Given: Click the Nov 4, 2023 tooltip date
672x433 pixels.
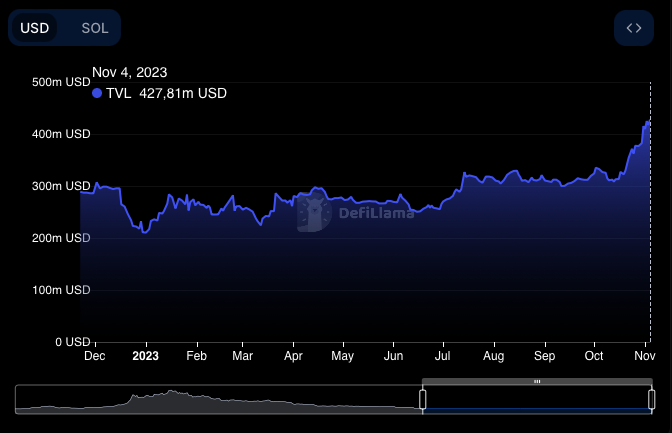Looking at the screenshot, I should click(130, 72).
